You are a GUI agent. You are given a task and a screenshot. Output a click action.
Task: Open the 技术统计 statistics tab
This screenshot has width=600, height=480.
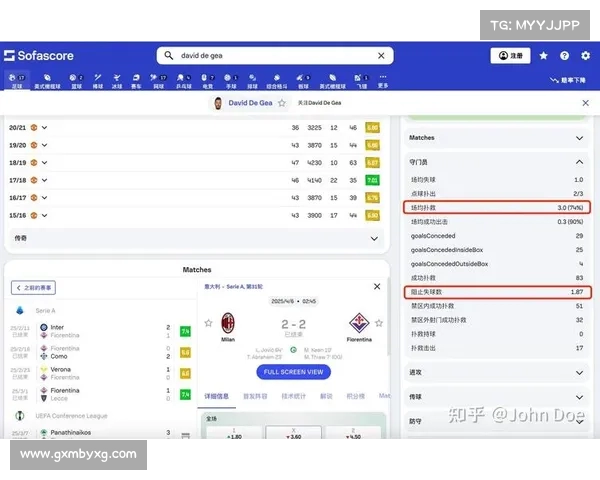pyautogui.click(x=293, y=396)
